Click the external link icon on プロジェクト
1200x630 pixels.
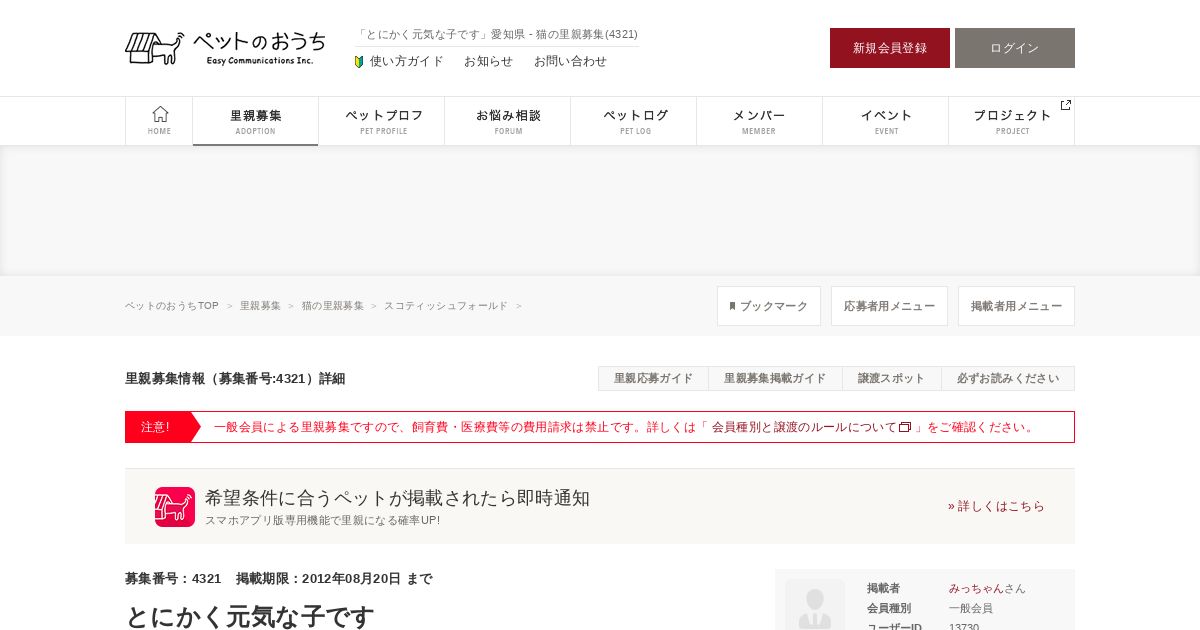coord(1065,105)
